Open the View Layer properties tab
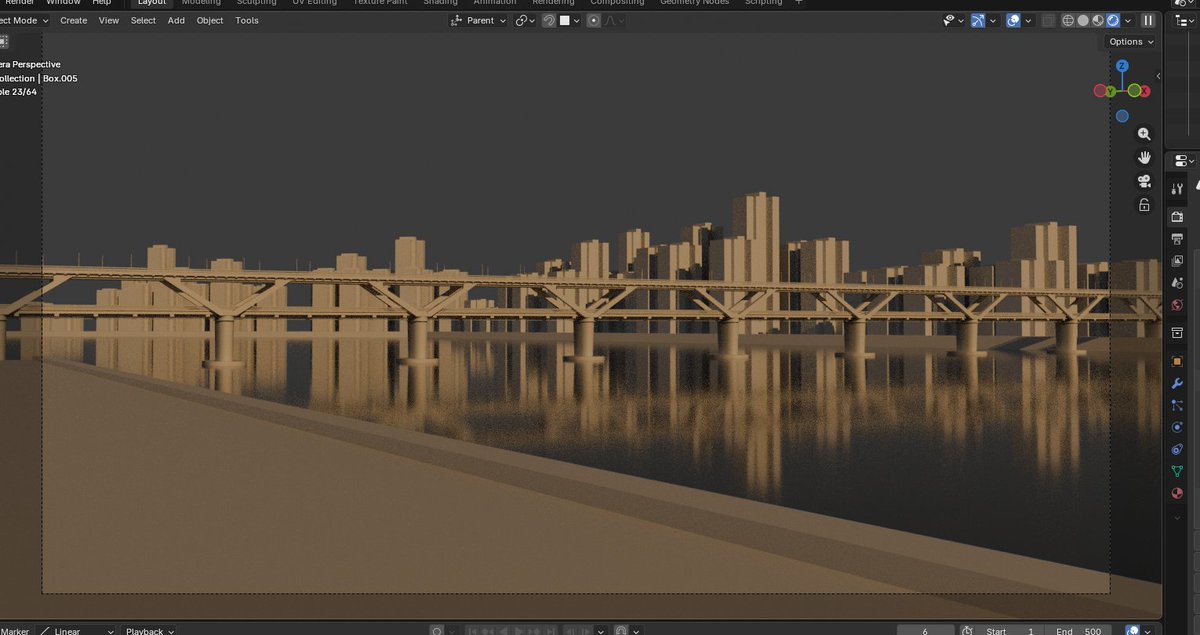Screen dimensions: 1200x635 click(1177, 261)
